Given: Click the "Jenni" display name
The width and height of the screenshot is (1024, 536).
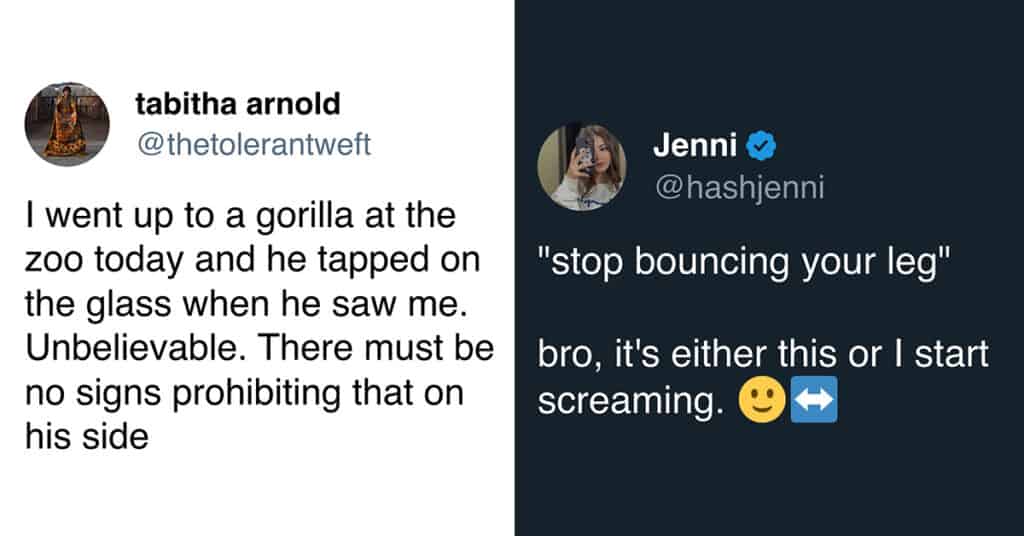Looking at the screenshot, I should coord(695,146).
